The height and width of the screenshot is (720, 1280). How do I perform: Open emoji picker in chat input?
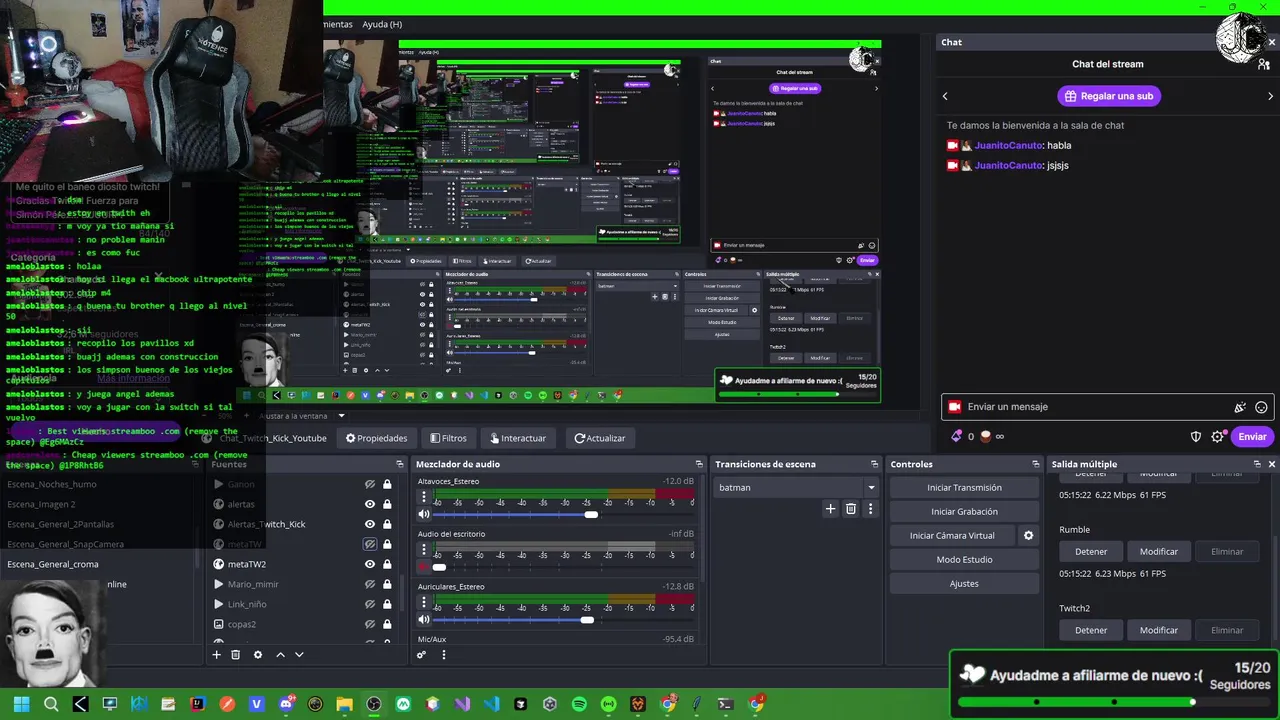pyautogui.click(x=1261, y=407)
